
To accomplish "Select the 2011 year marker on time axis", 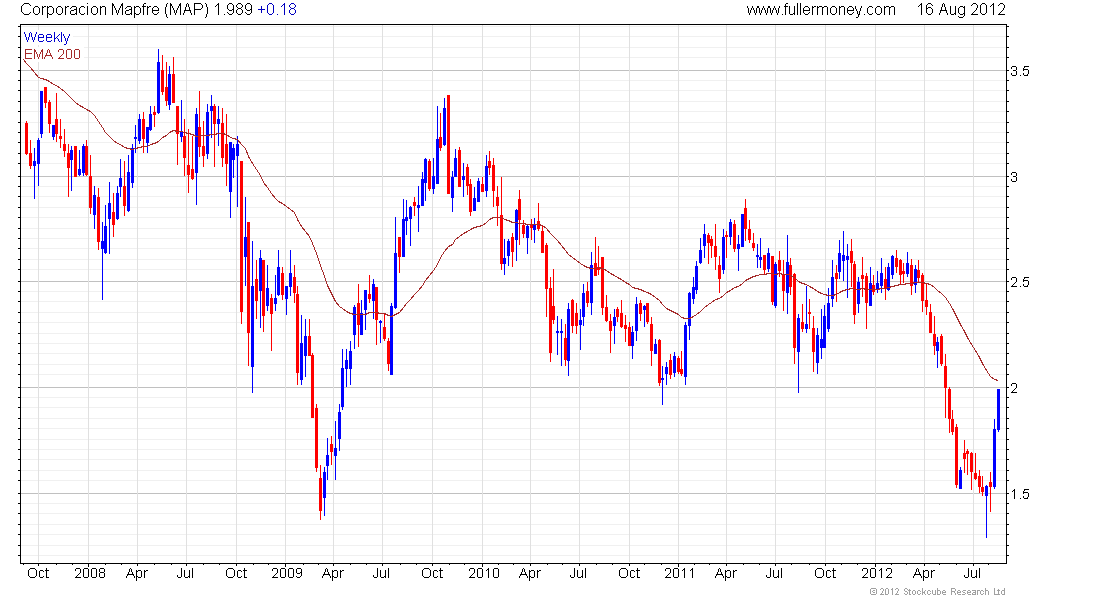I will click(680, 574).
